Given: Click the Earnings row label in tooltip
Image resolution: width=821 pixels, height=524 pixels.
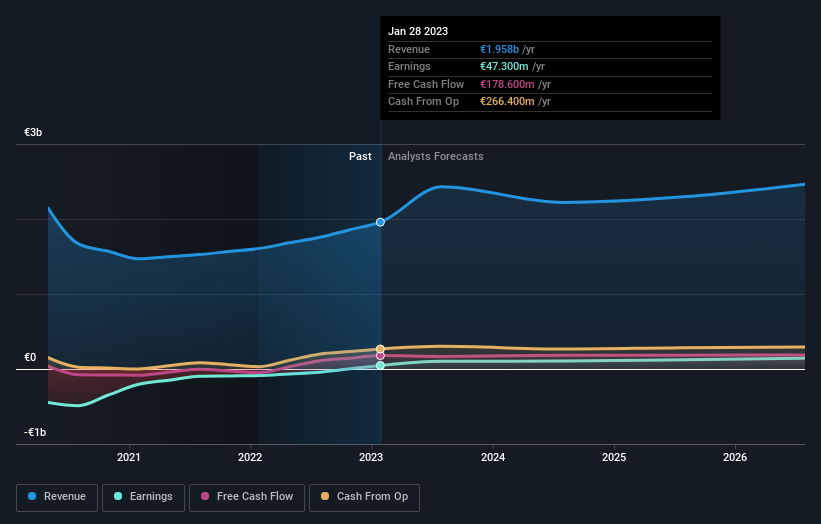Looking at the screenshot, I should tap(409, 66).
